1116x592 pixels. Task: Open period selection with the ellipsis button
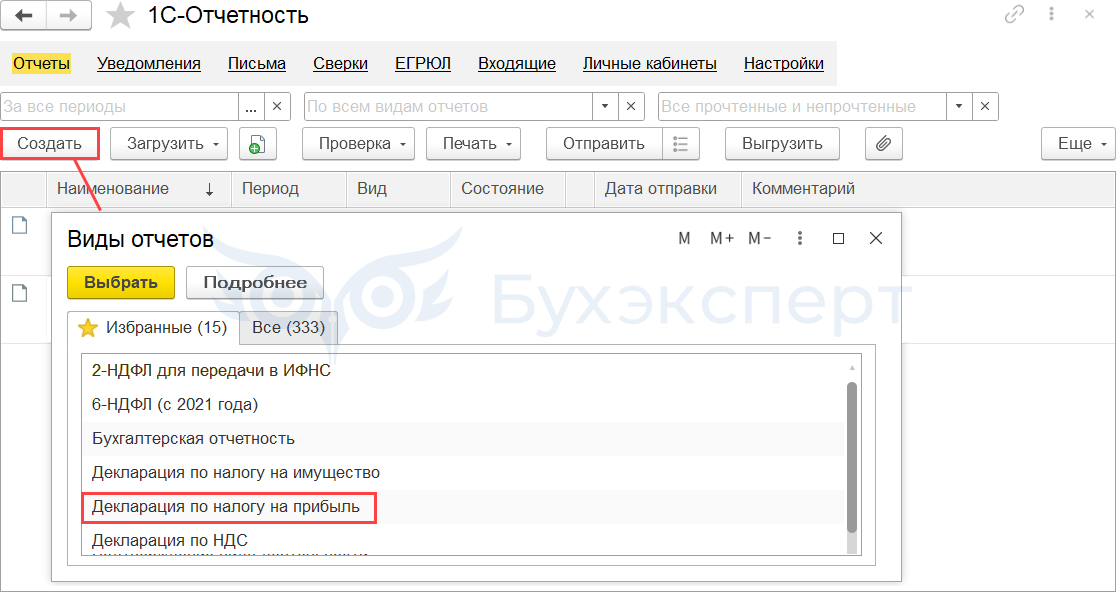[251, 107]
